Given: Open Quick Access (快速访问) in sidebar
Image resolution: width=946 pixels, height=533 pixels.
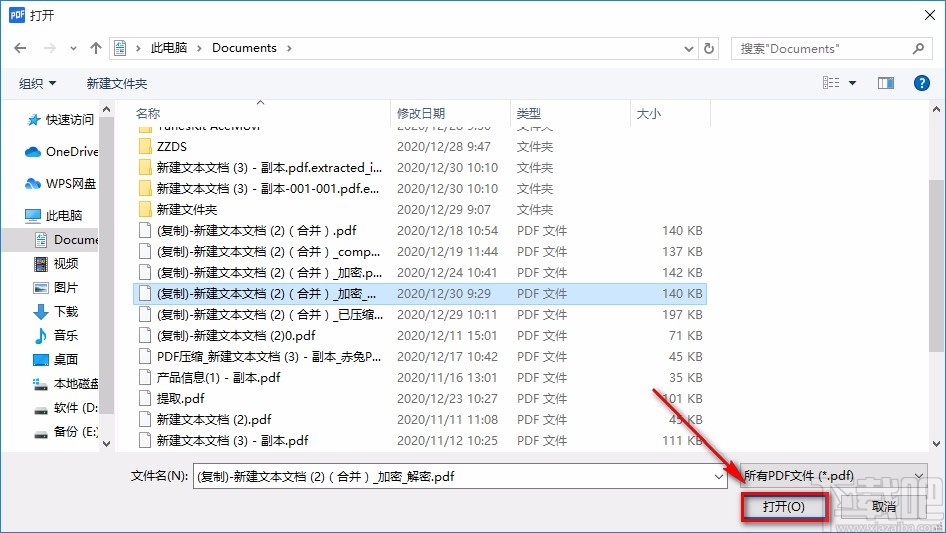Looking at the screenshot, I should coord(60,120).
